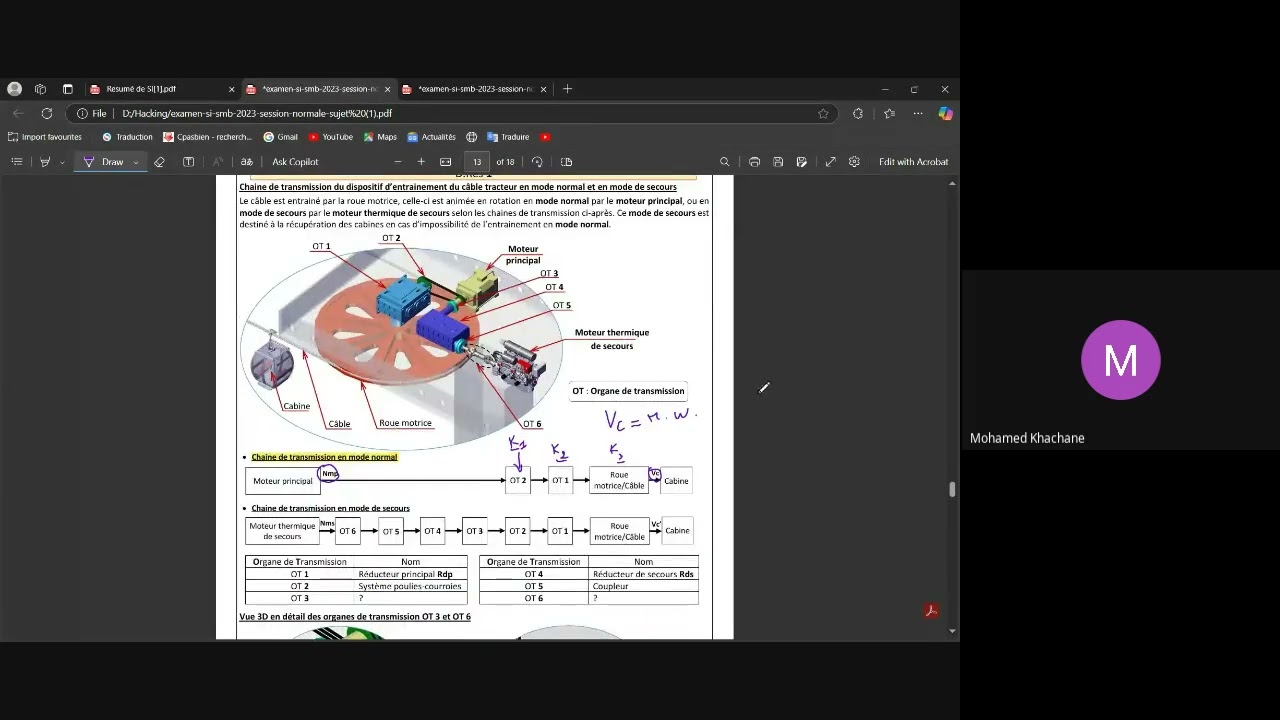Viewport: 1280px width, 720px height.
Task: Toggle the Draw tool
Action: (103, 162)
